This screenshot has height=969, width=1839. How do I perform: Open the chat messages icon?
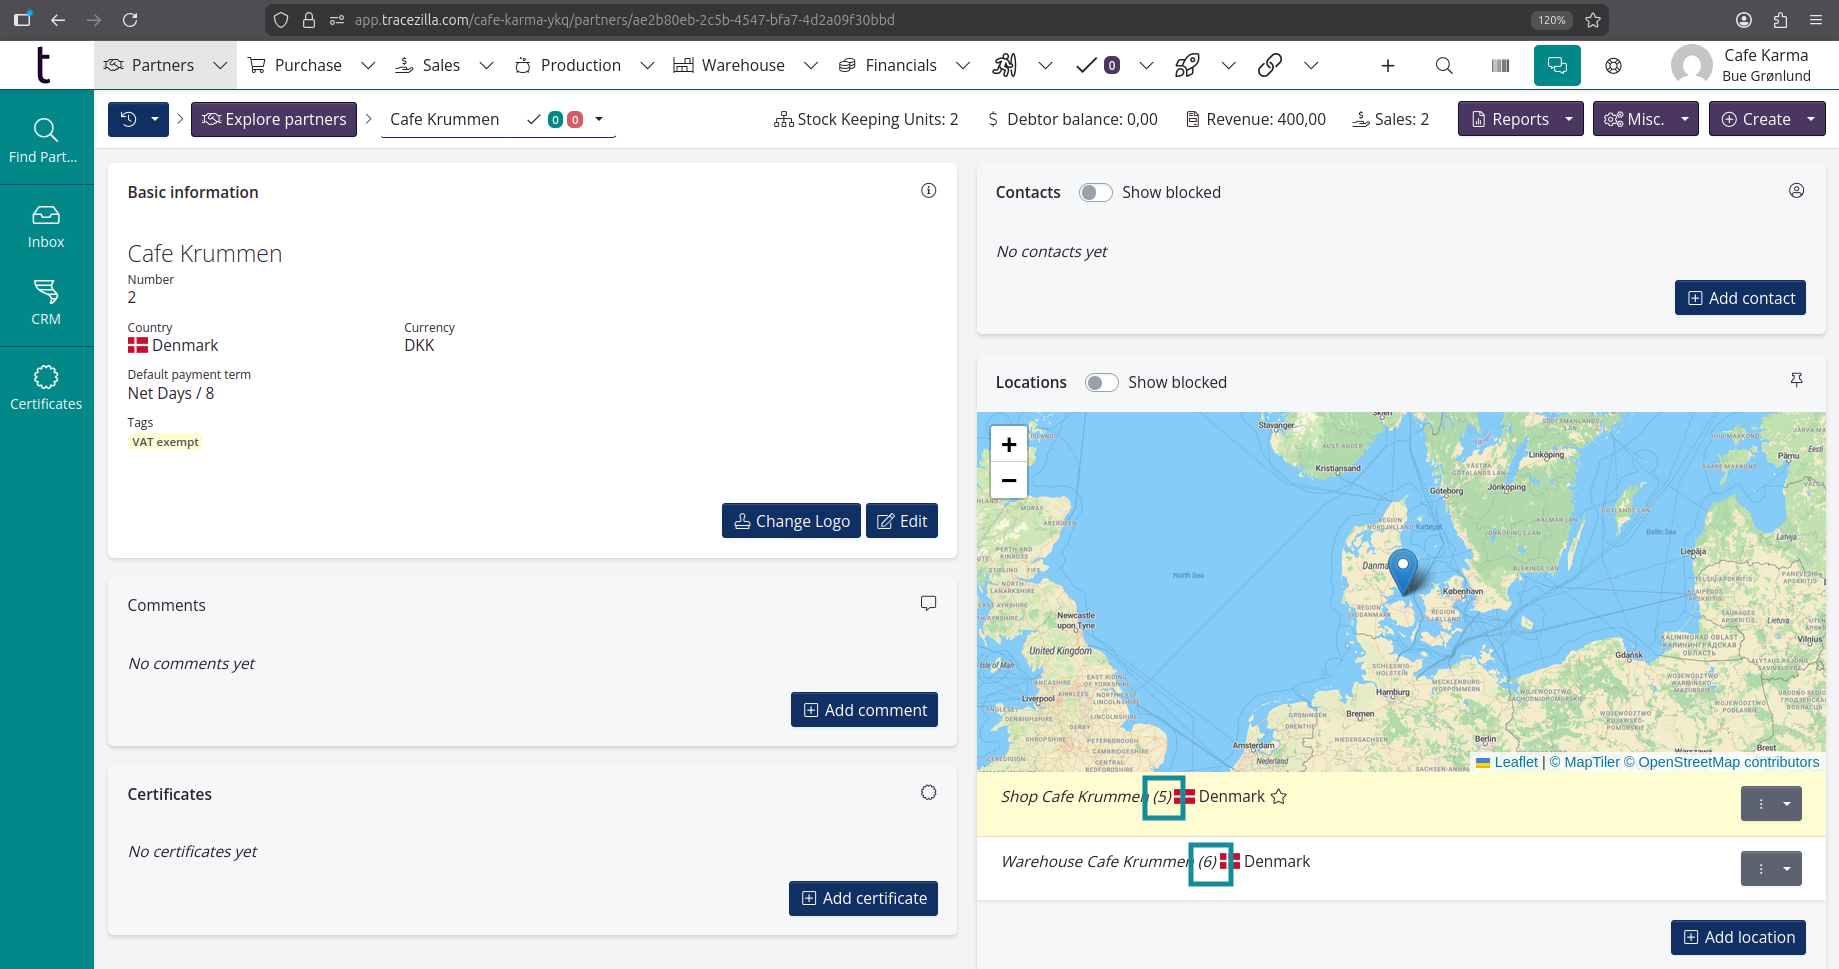pos(1556,65)
